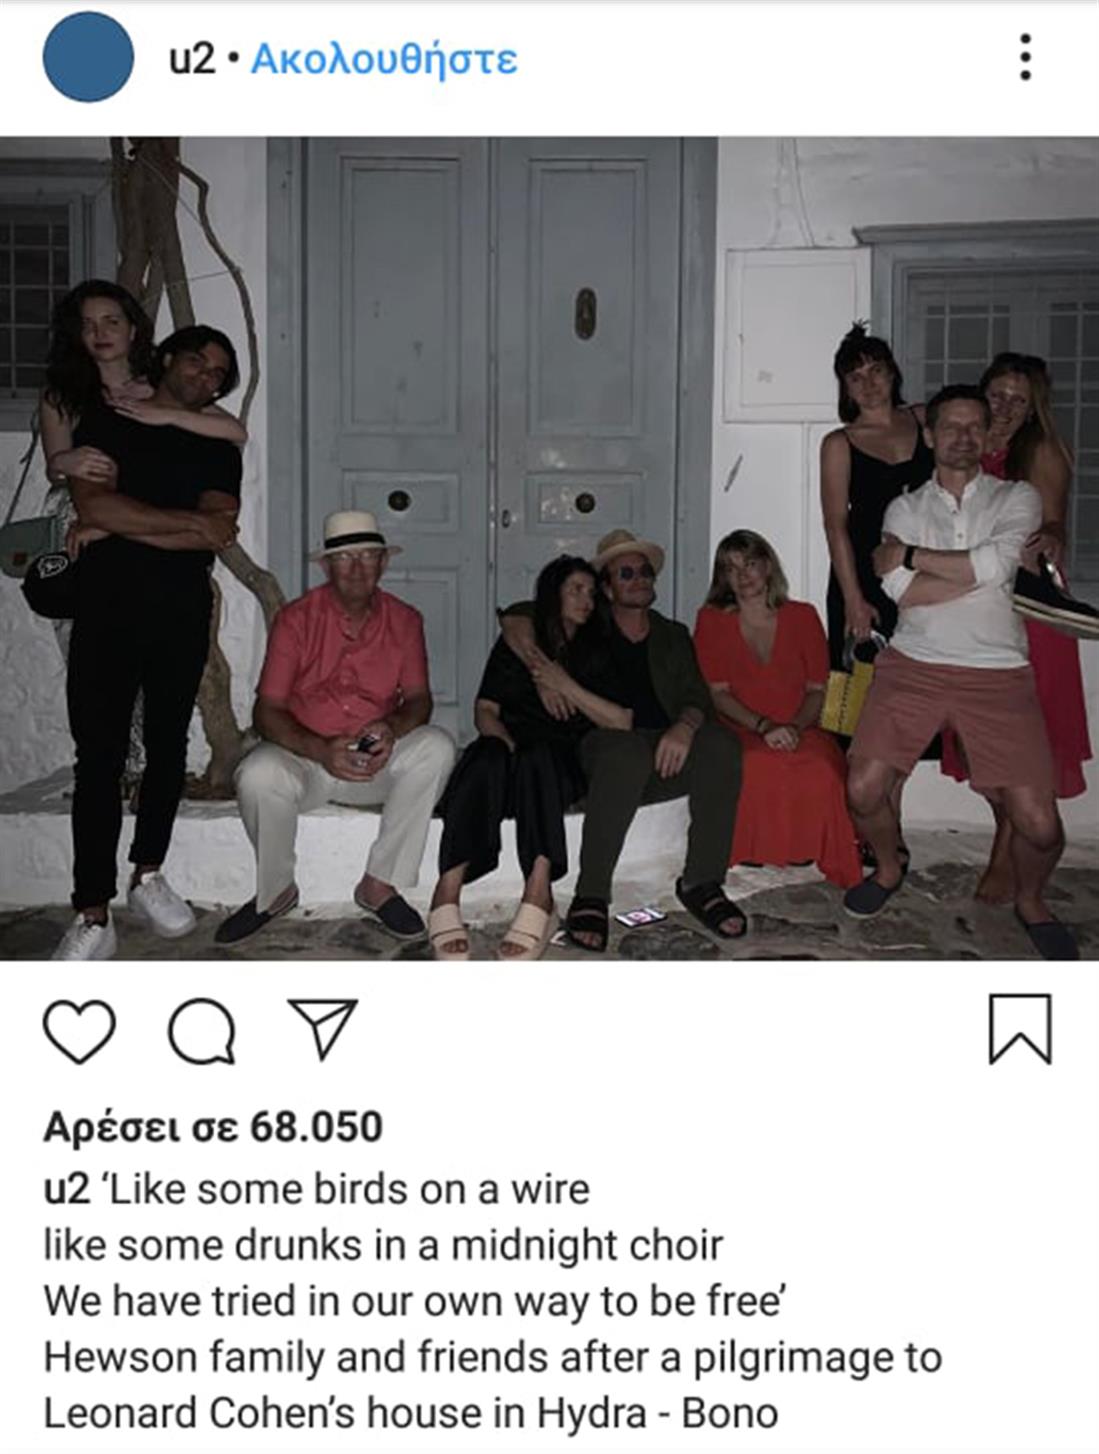The width and height of the screenshot is (1099, 1454).
Task: Follow u2 via Ακολουθήστε link
Action: (x=384, y=59)
